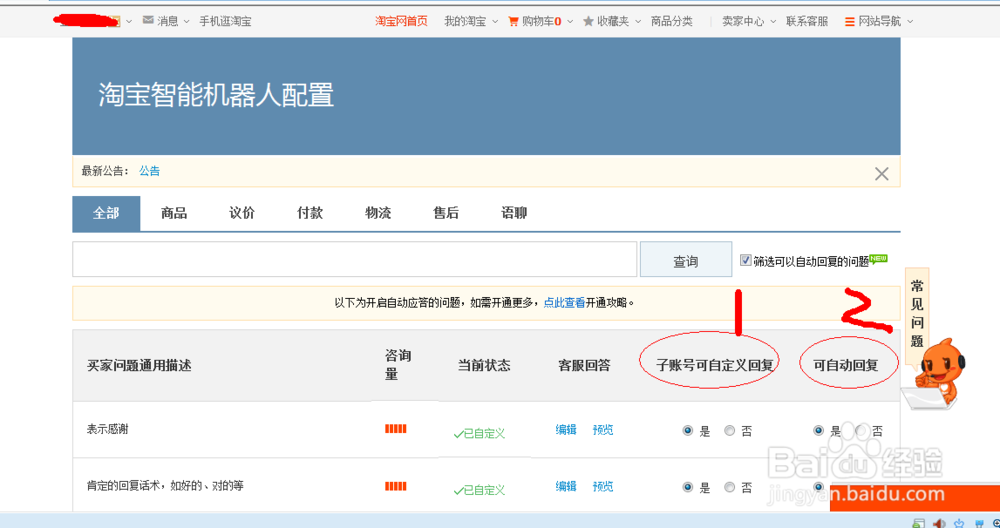Click the shopping cart icon
The image size is (1000, 528).
(x=513, y=21)
